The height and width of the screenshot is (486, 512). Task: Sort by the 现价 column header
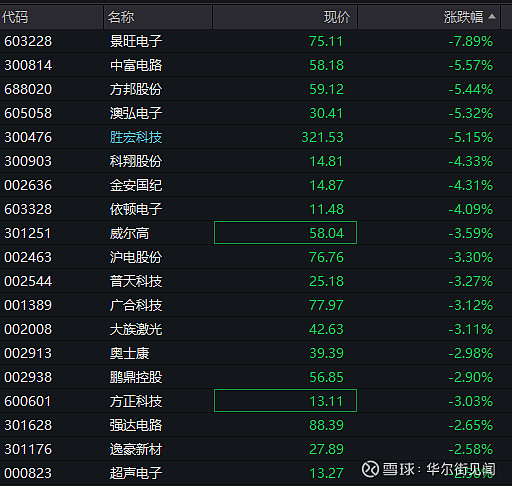285,17
